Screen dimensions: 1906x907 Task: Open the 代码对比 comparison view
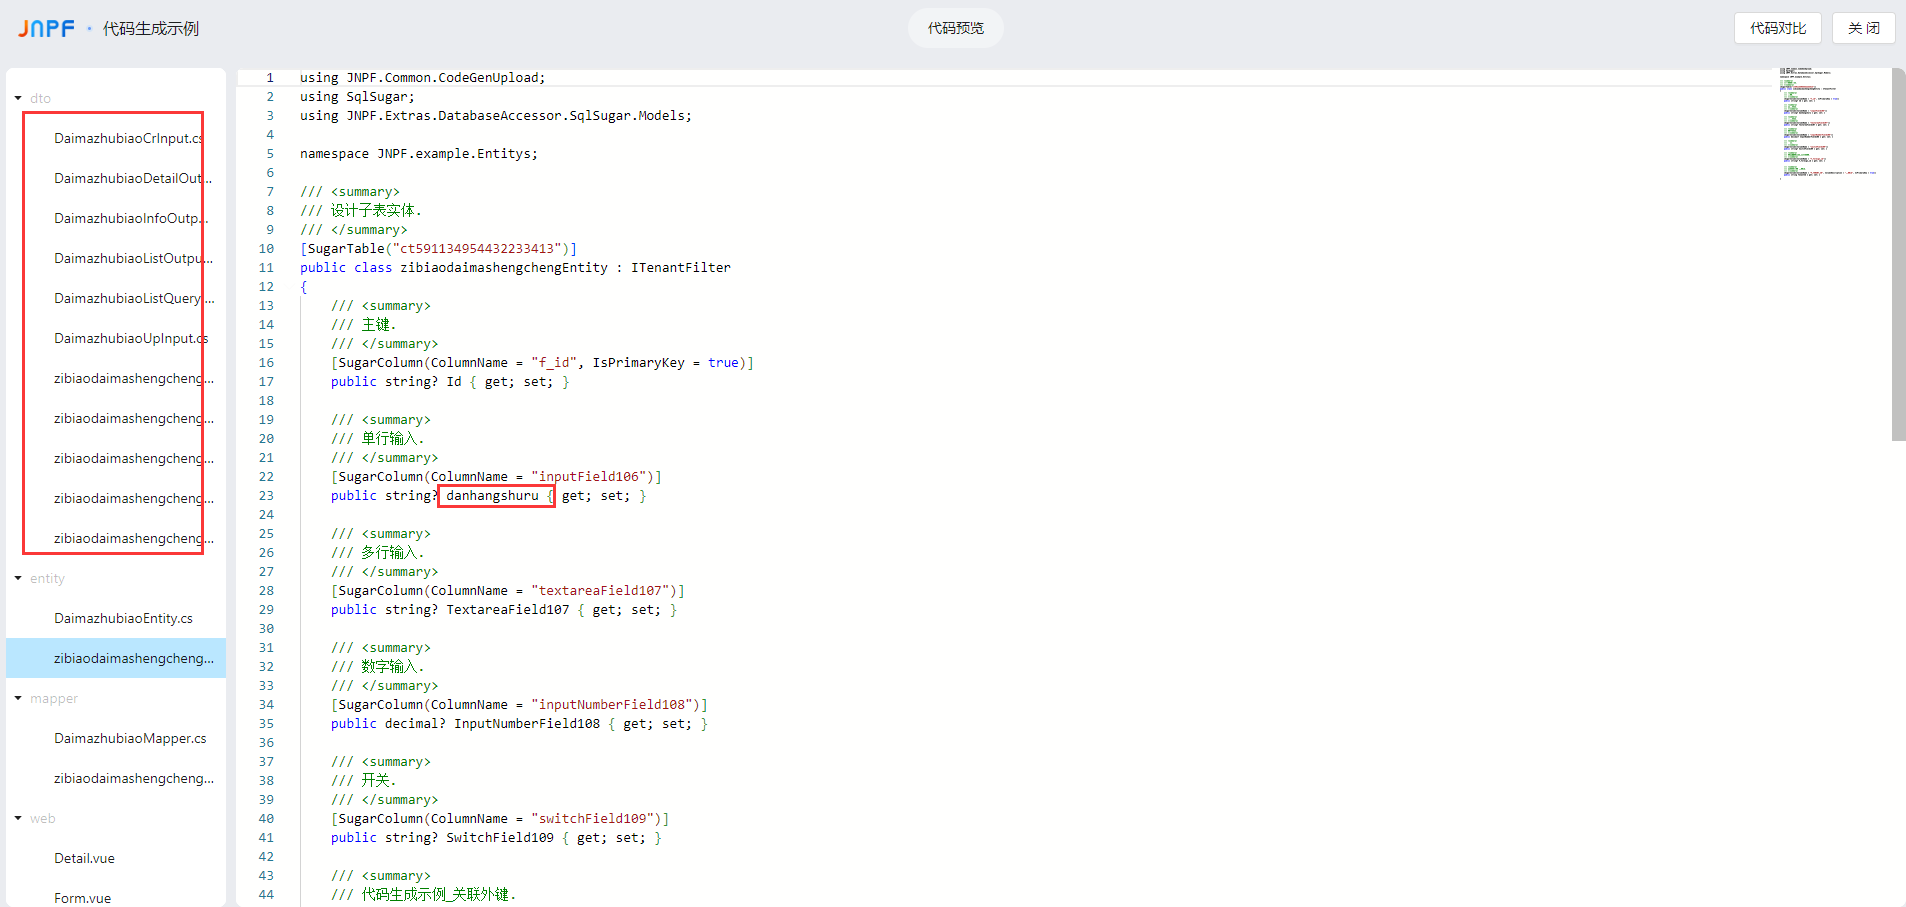[x=1777, y=28]
